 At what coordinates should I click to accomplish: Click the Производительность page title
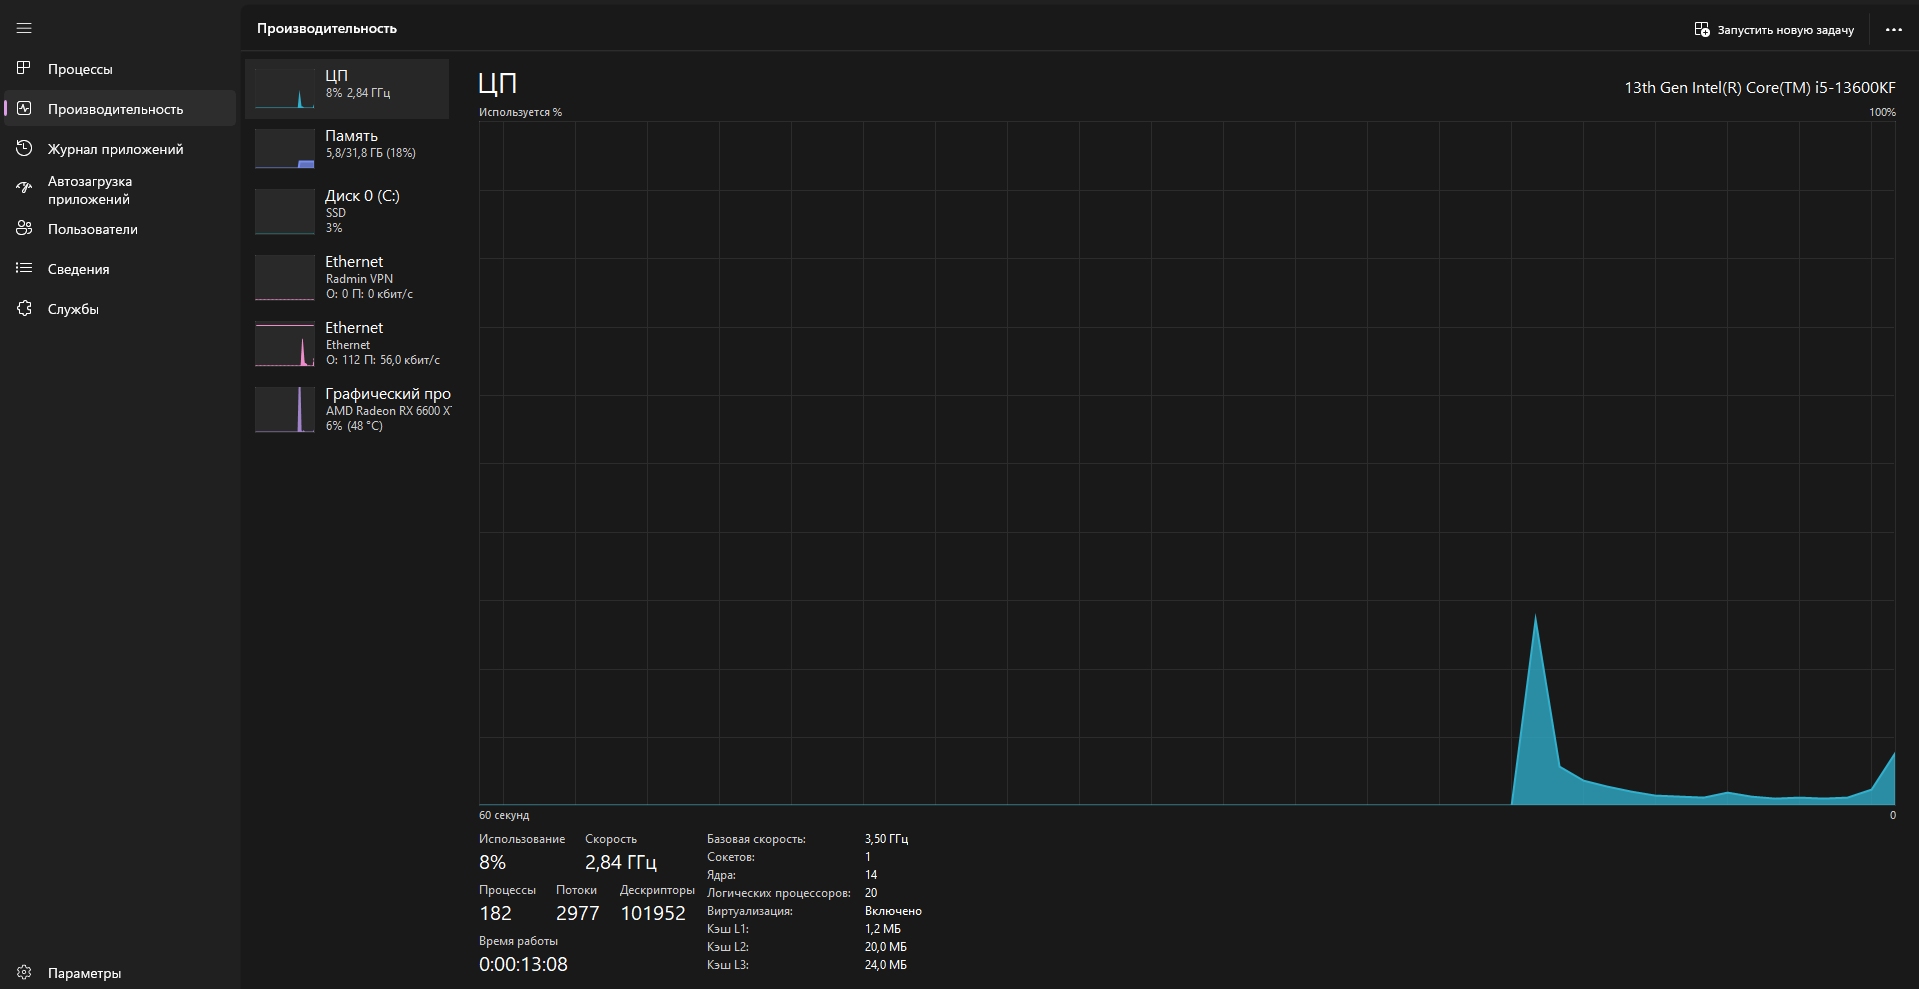point(327,29)
